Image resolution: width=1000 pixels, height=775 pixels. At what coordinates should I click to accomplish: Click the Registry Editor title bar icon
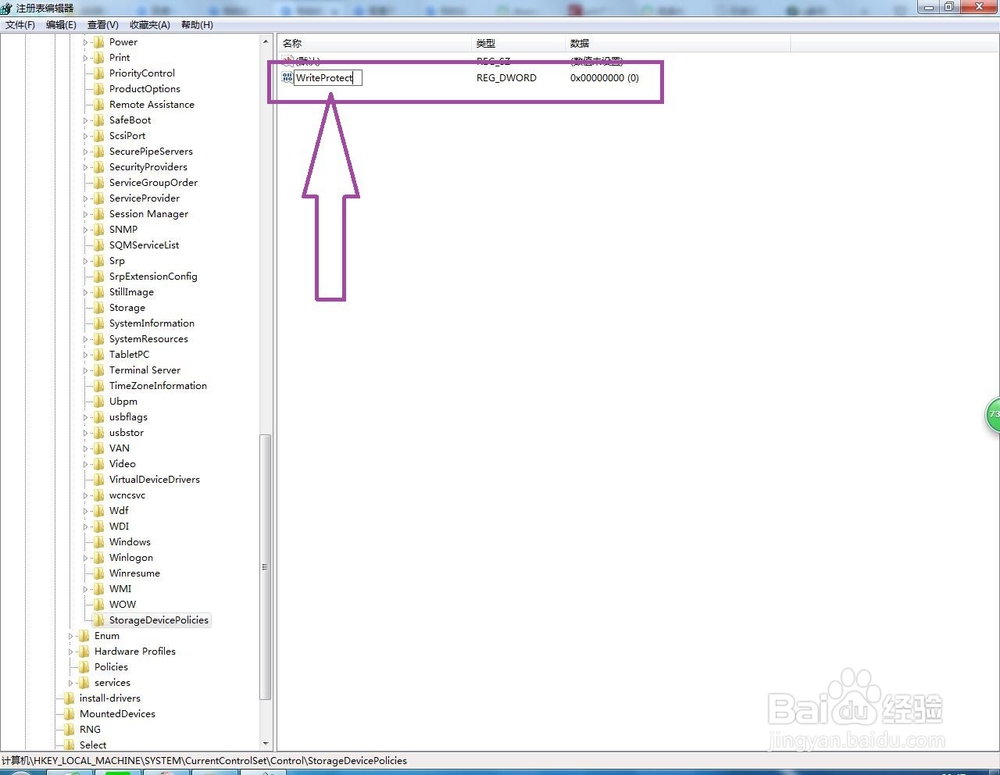click(x=6, y=8)
